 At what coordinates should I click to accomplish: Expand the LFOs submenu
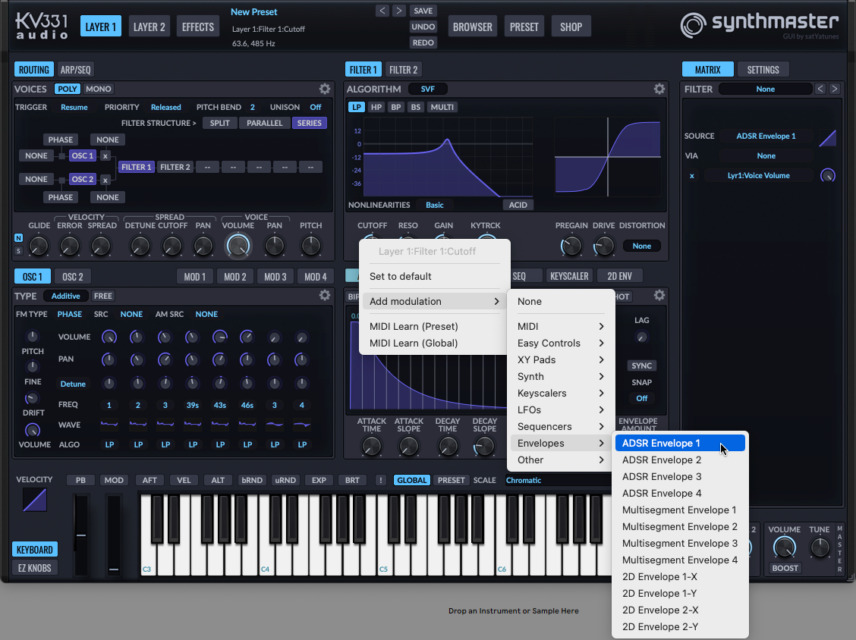[x=561, y=410]
